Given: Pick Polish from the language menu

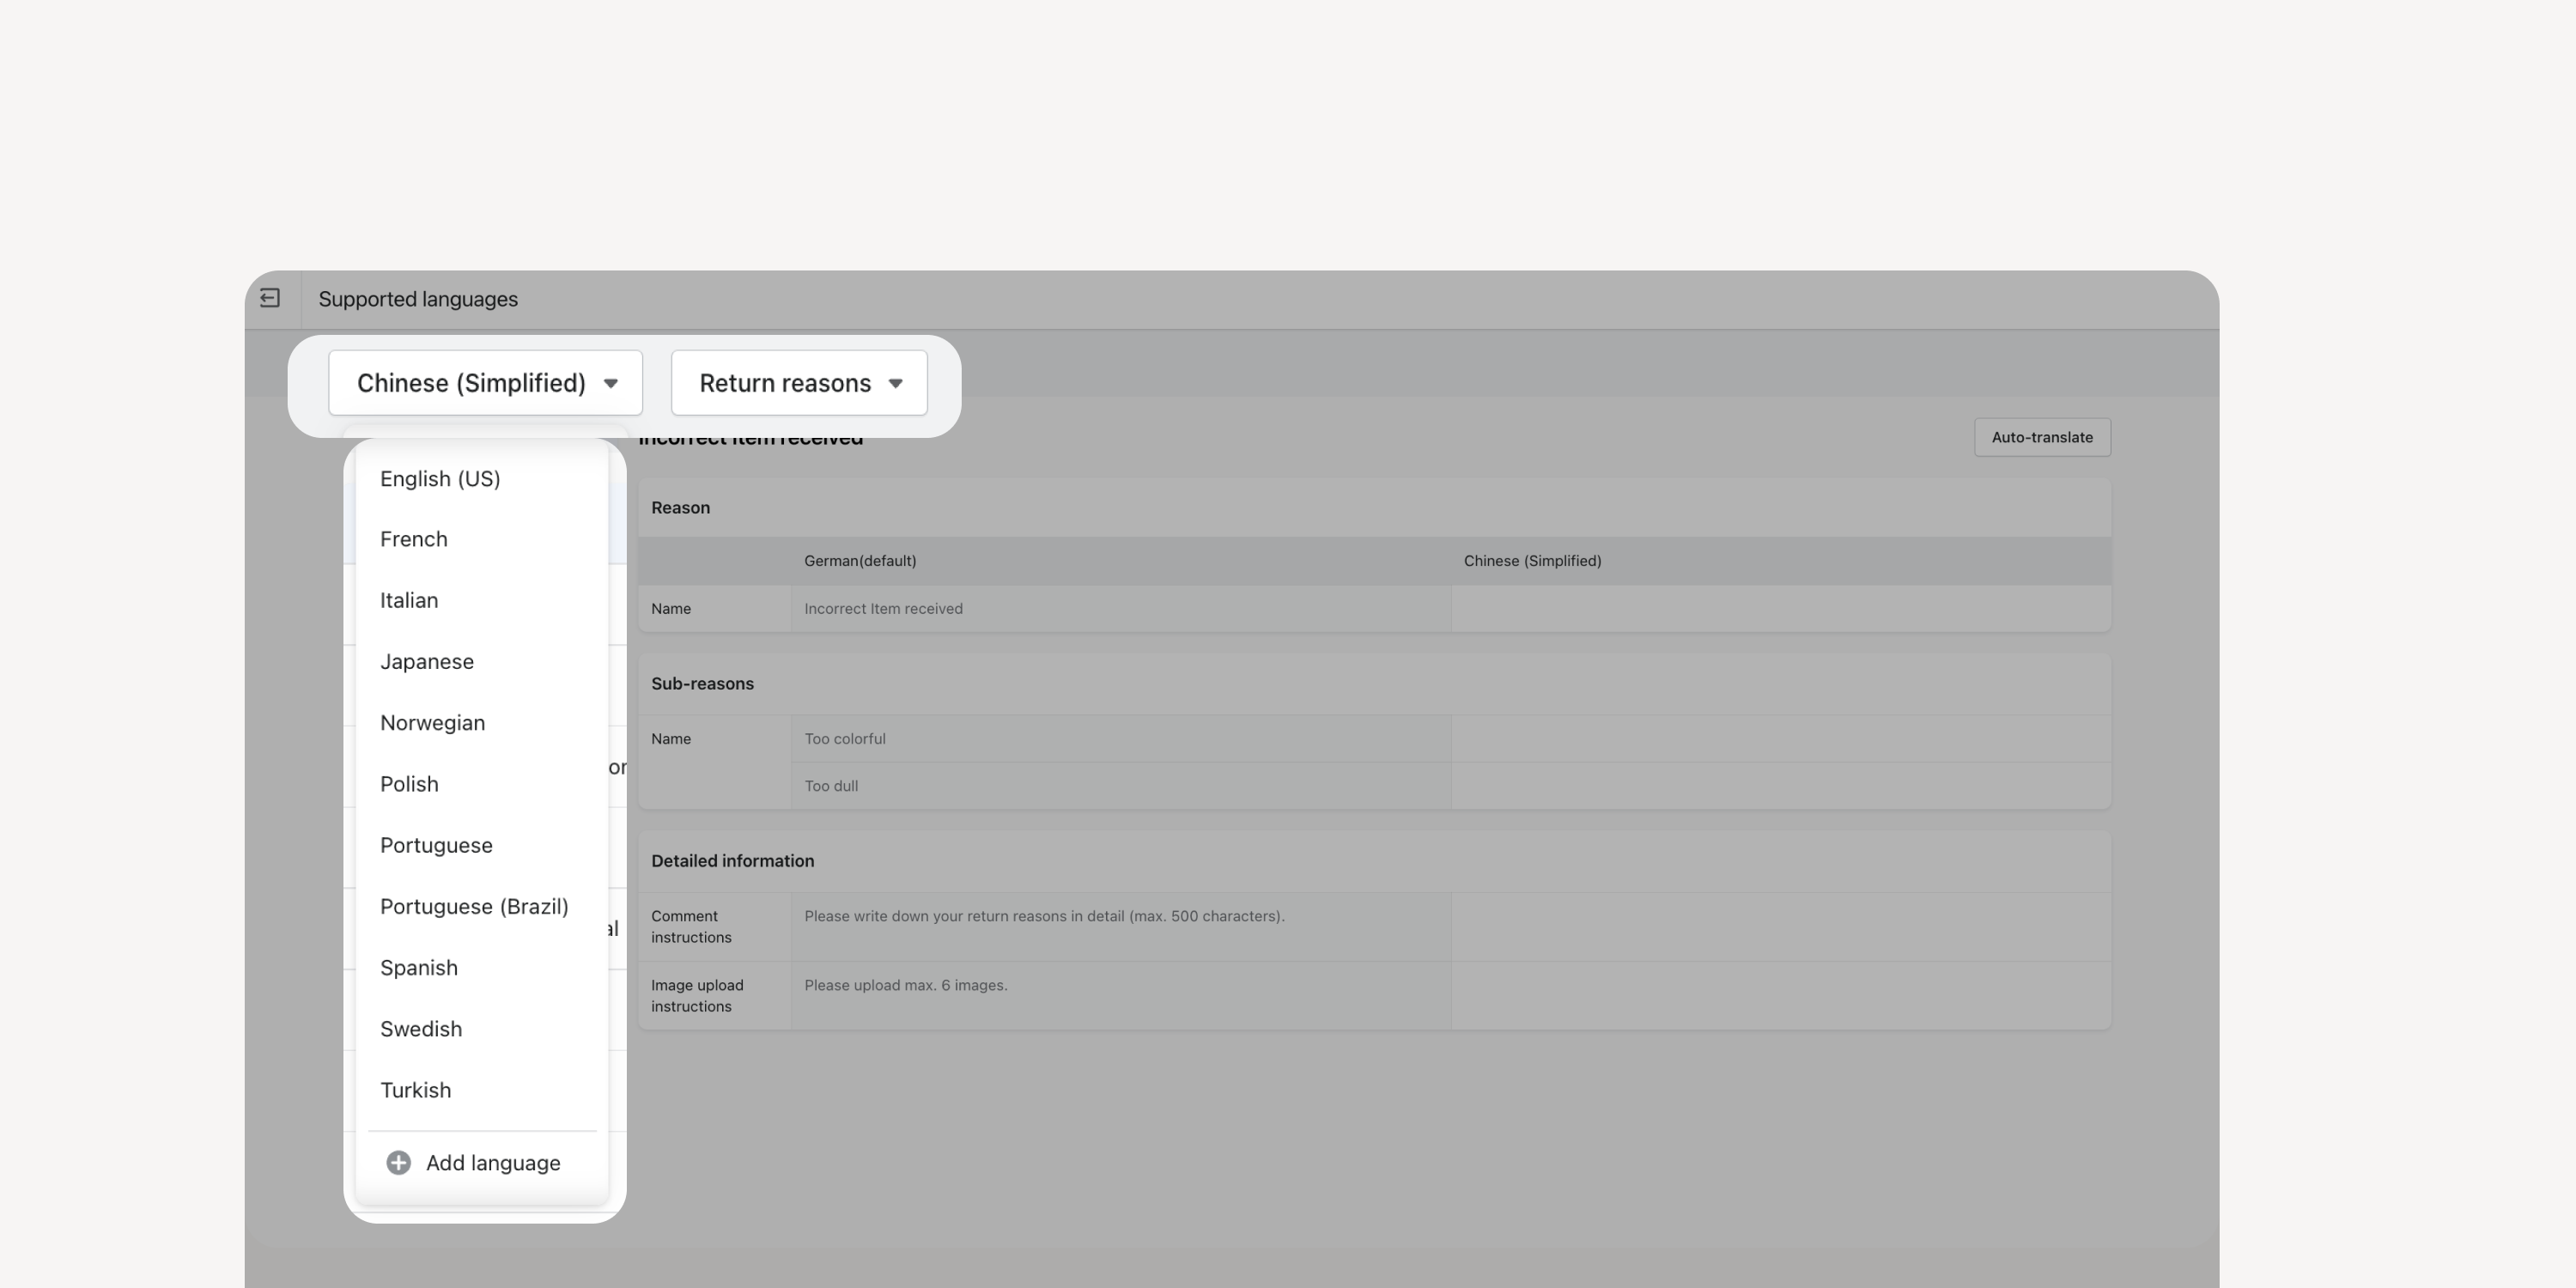Looking at the screenshot, I should click(x=482, y=784).
